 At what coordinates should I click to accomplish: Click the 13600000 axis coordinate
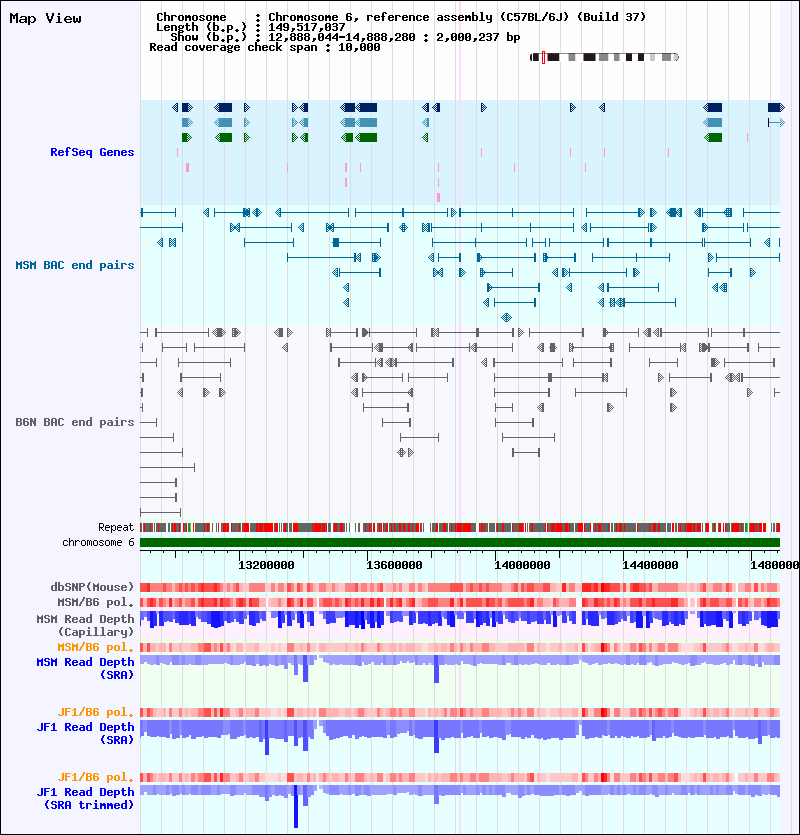pos(394,565)
